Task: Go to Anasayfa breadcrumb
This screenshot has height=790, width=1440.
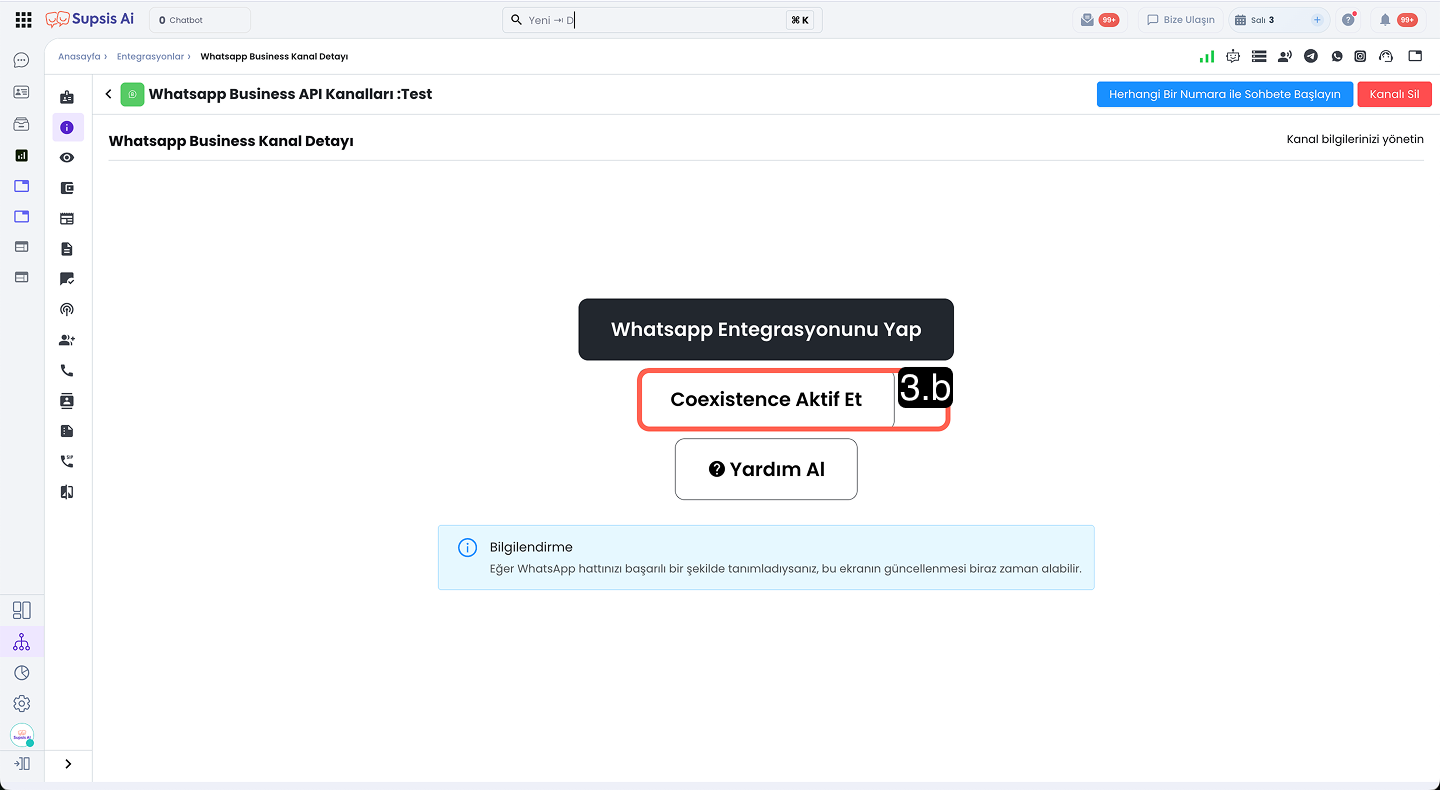Action: tap(79, 57)
